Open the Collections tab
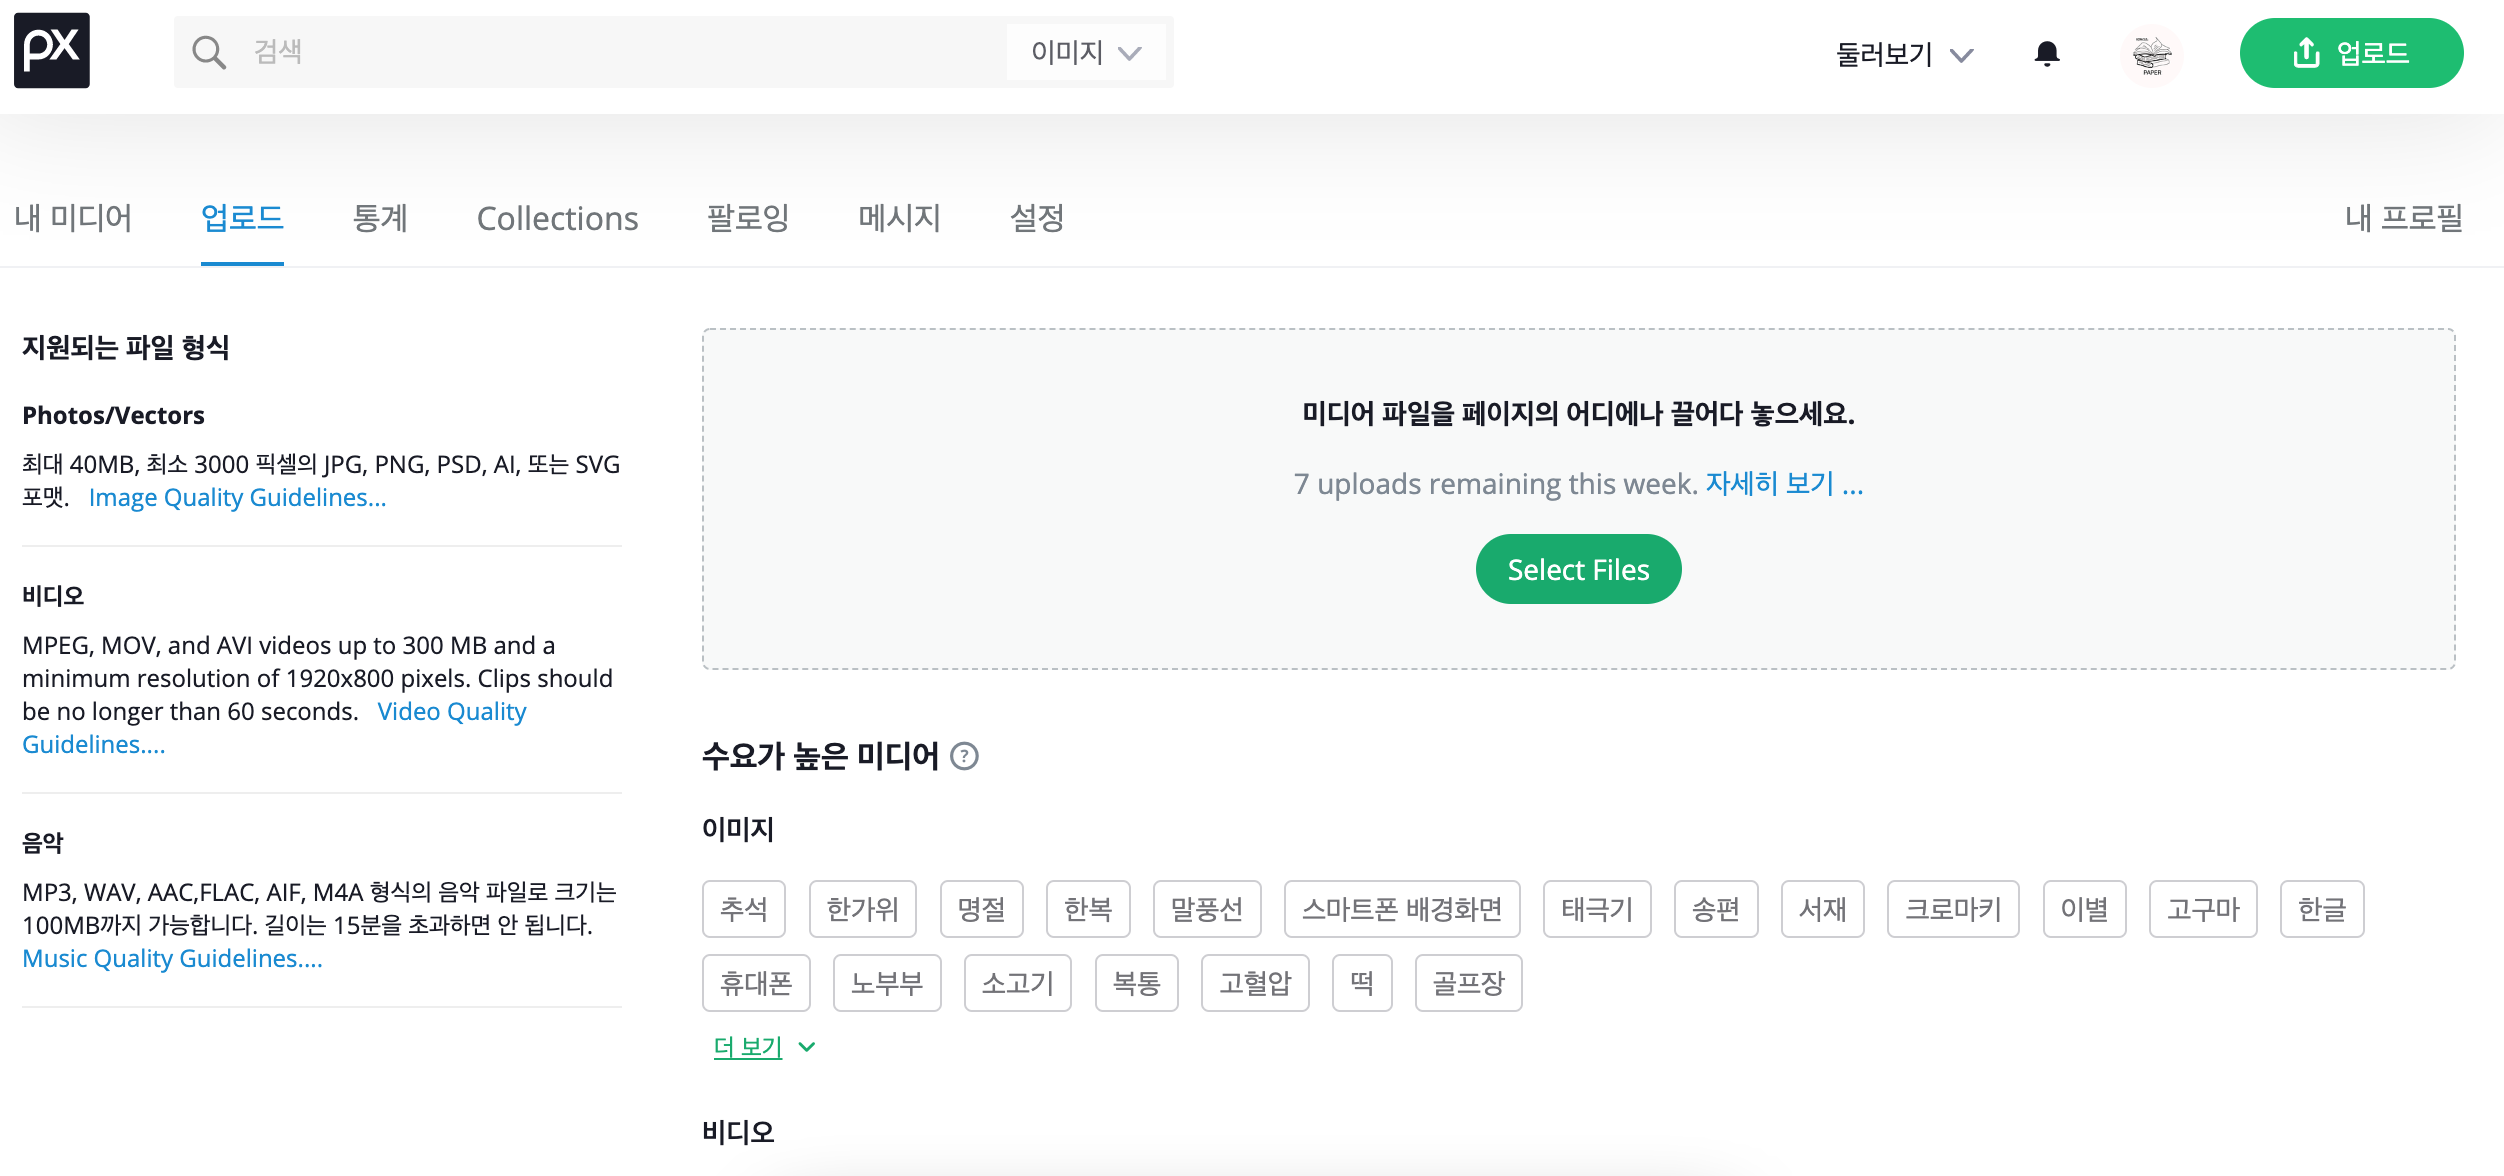2504x1176 pixels. coord(557,218)
